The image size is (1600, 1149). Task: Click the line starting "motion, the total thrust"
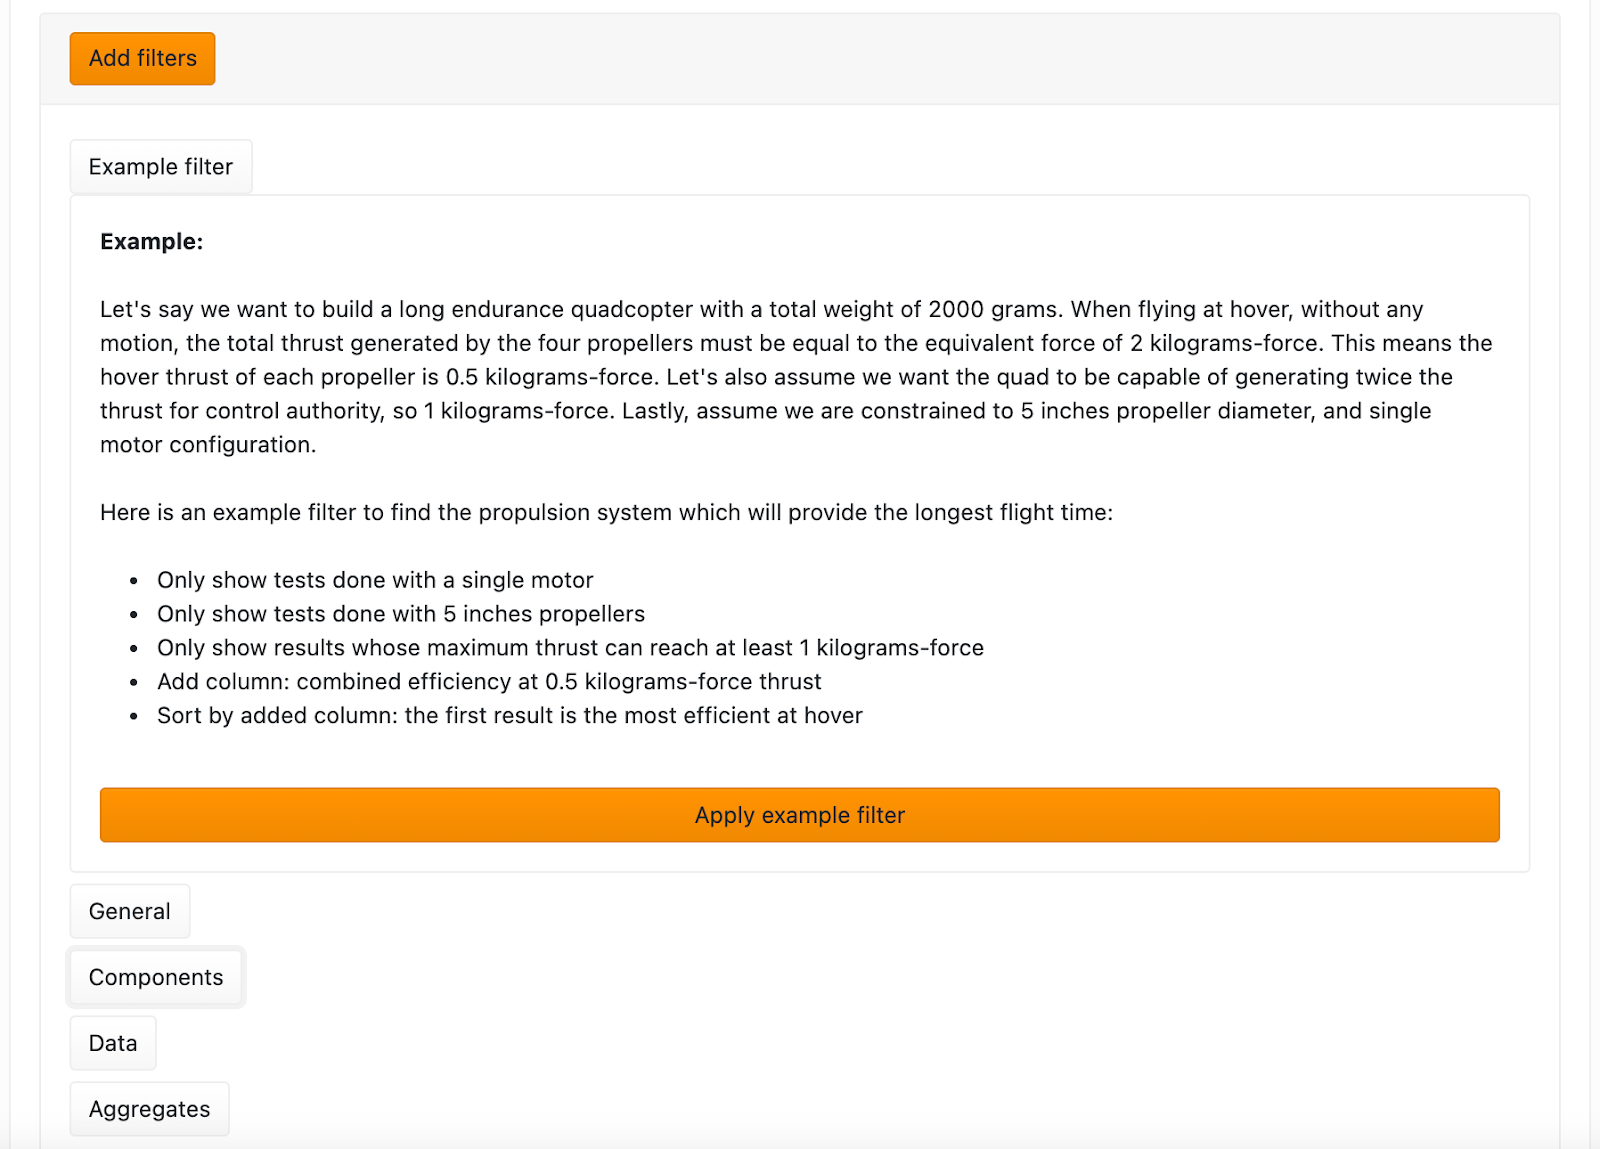tap(795, 344)
